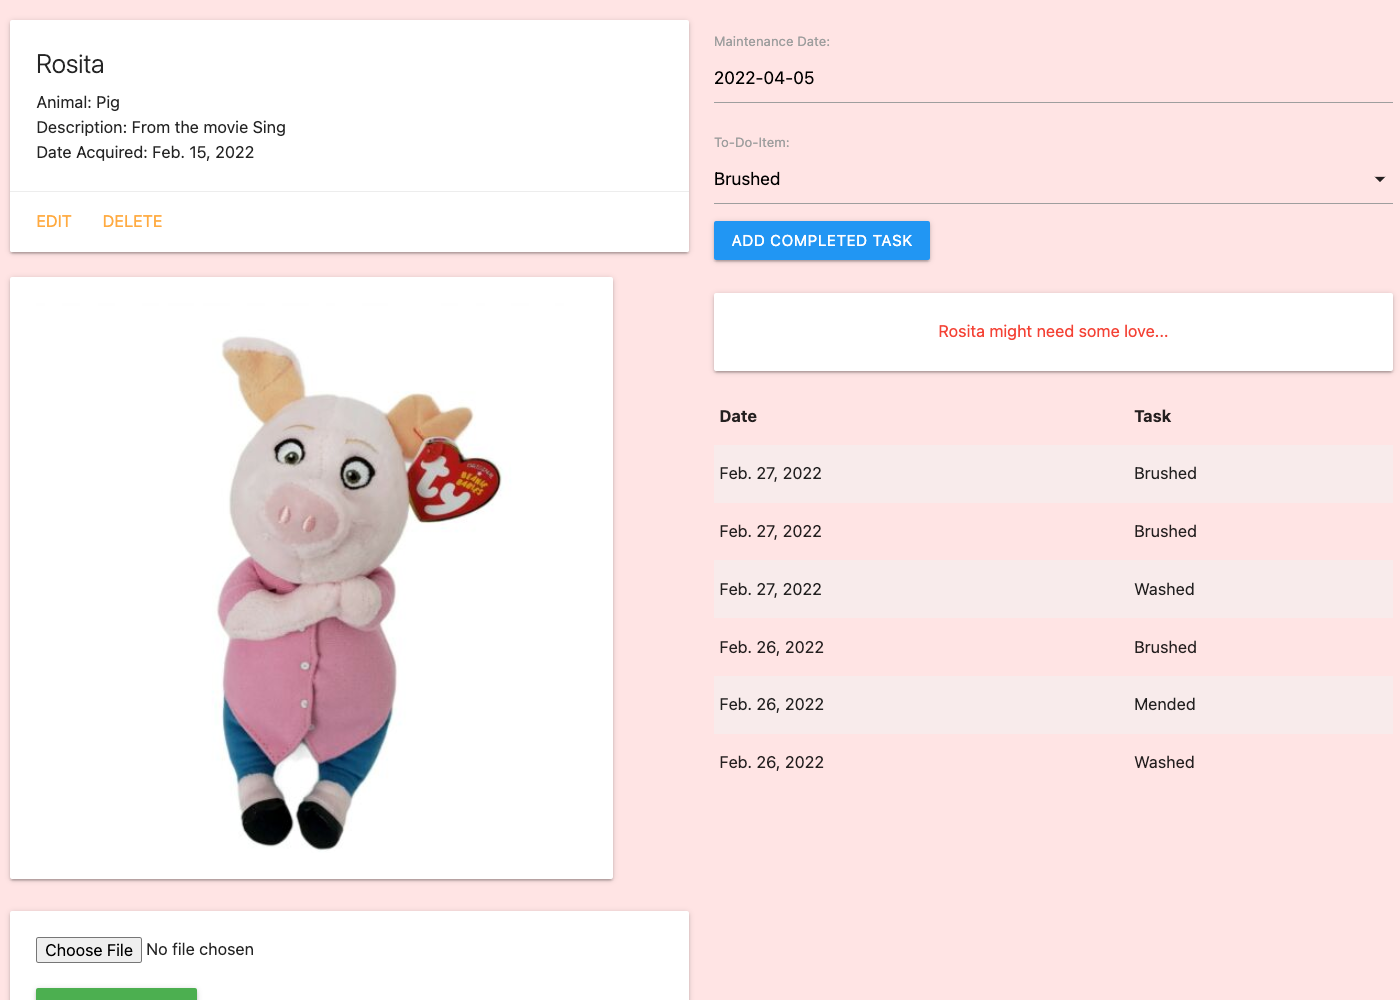Click the red ty heart tag in photo
The width and height of the screenshot is (1400, 1000).
[x=453, y=480]
